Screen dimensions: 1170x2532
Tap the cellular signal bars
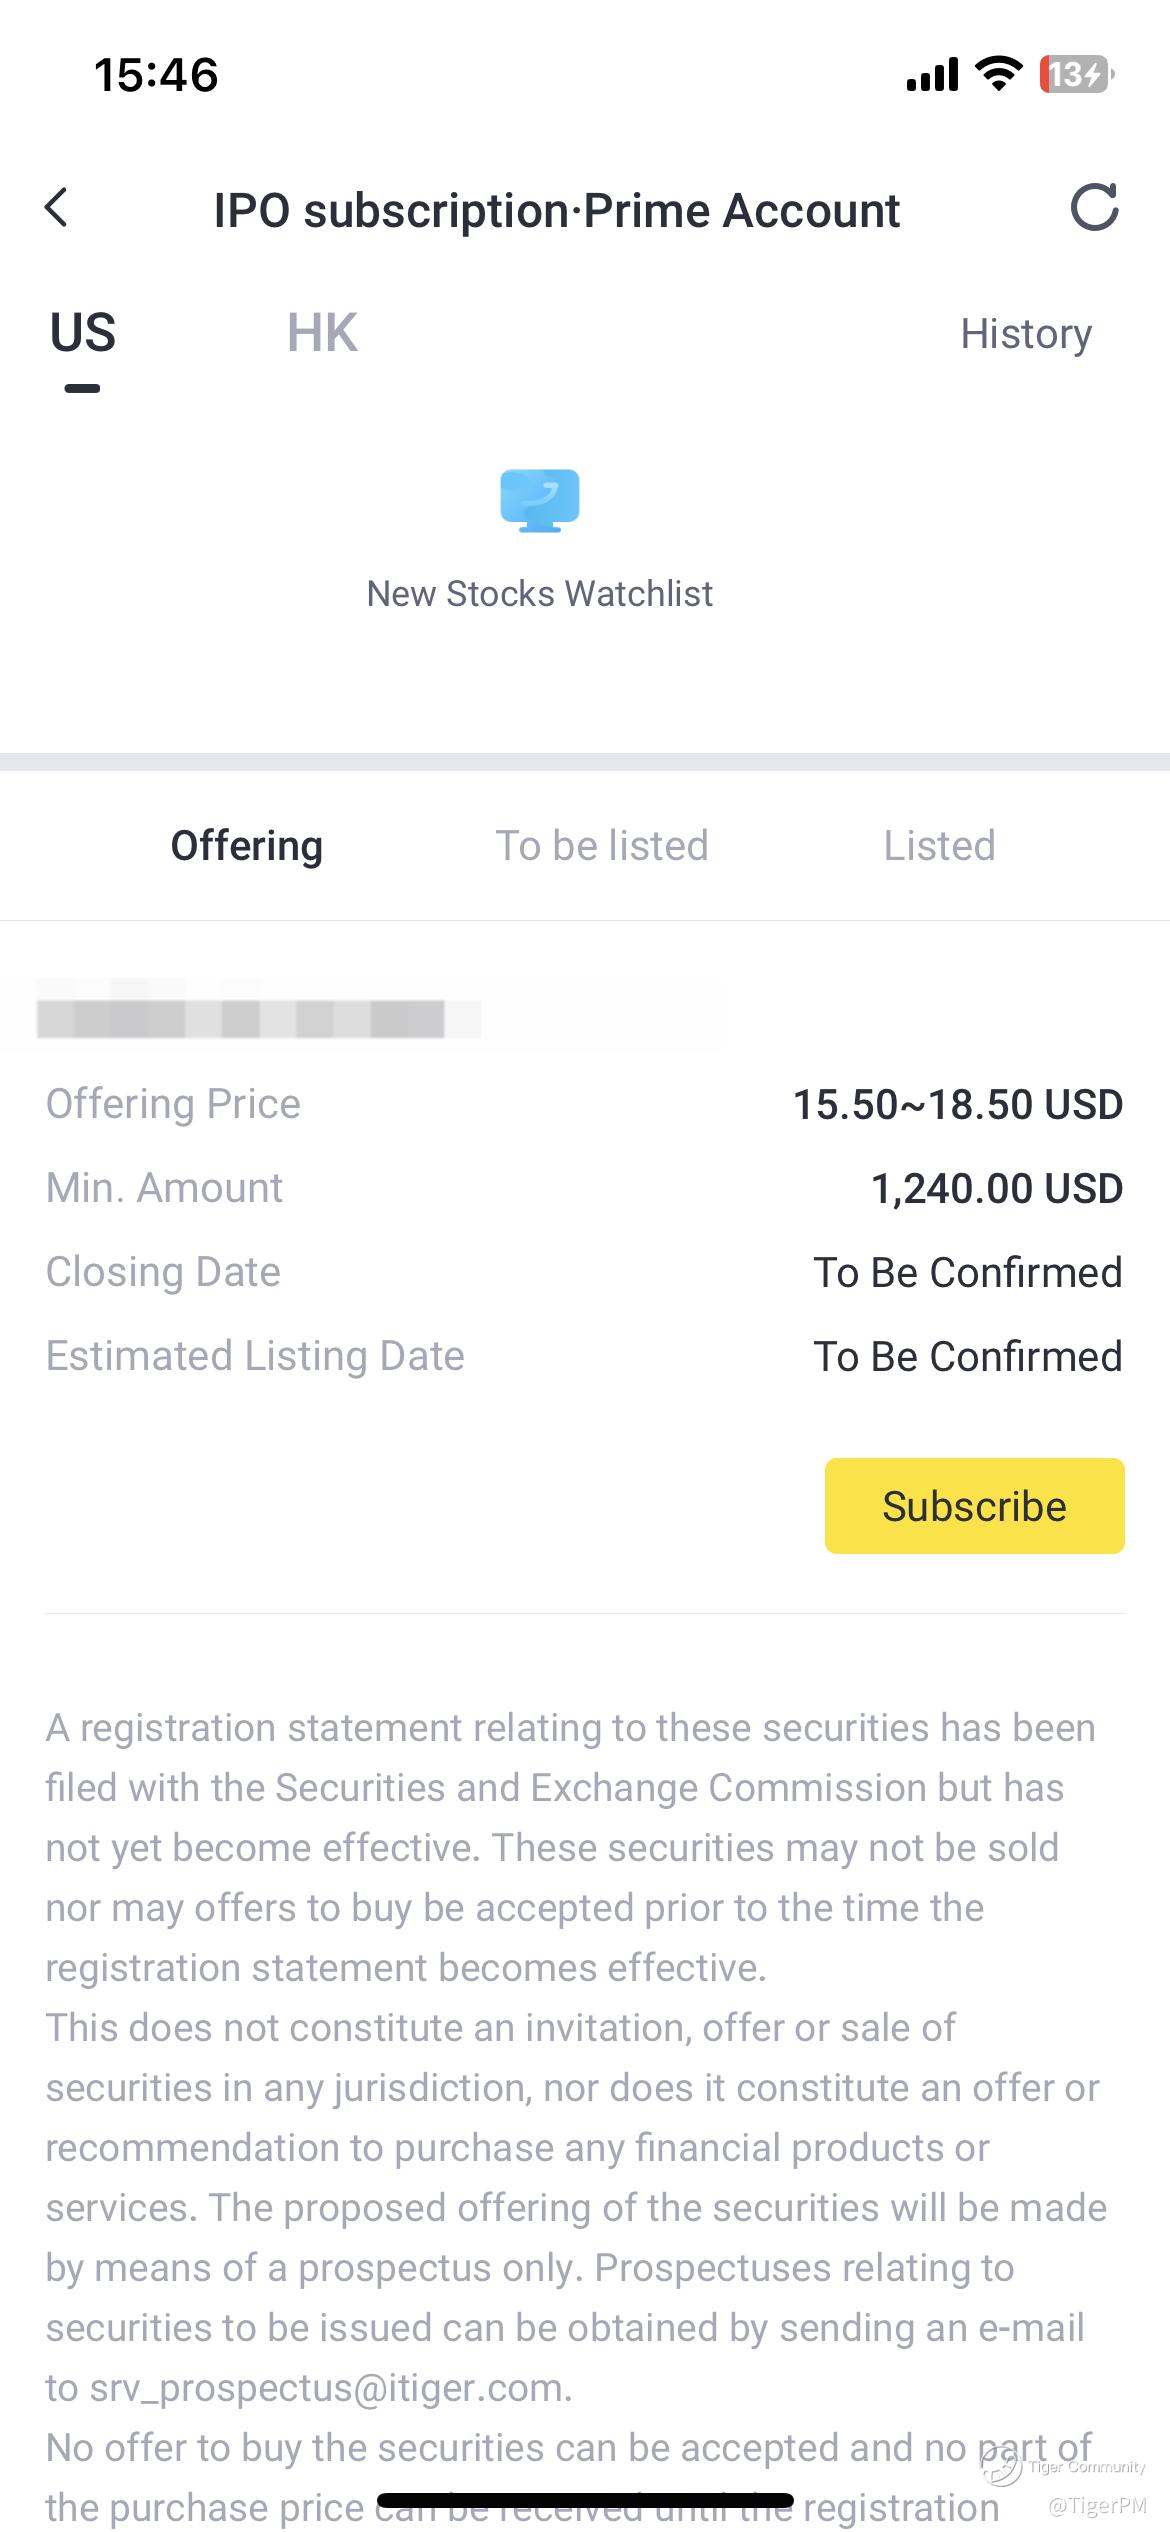932,75
